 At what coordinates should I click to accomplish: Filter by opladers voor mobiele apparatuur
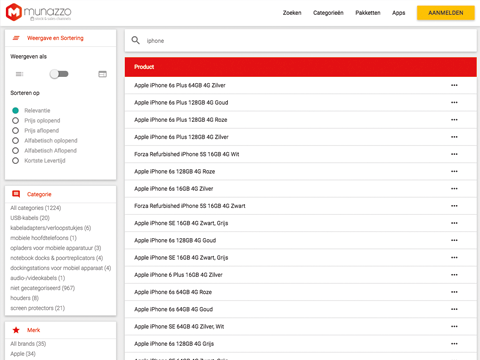(x=55, y=248)
